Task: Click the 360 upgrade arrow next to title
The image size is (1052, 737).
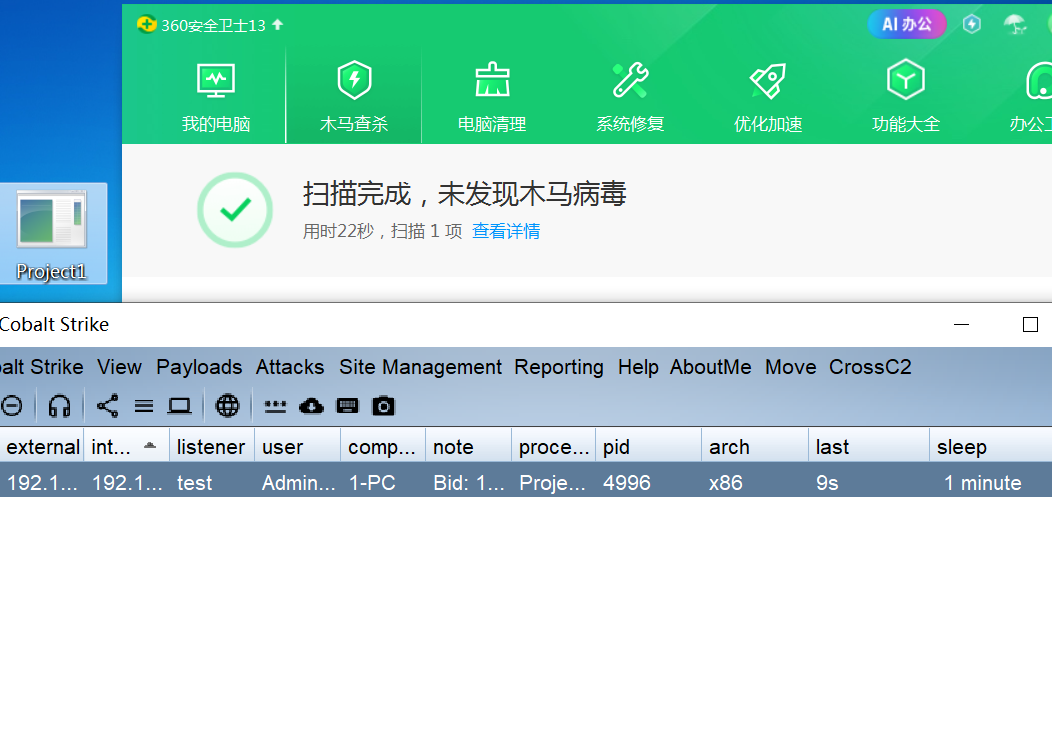Action: (x=278, y=25)
